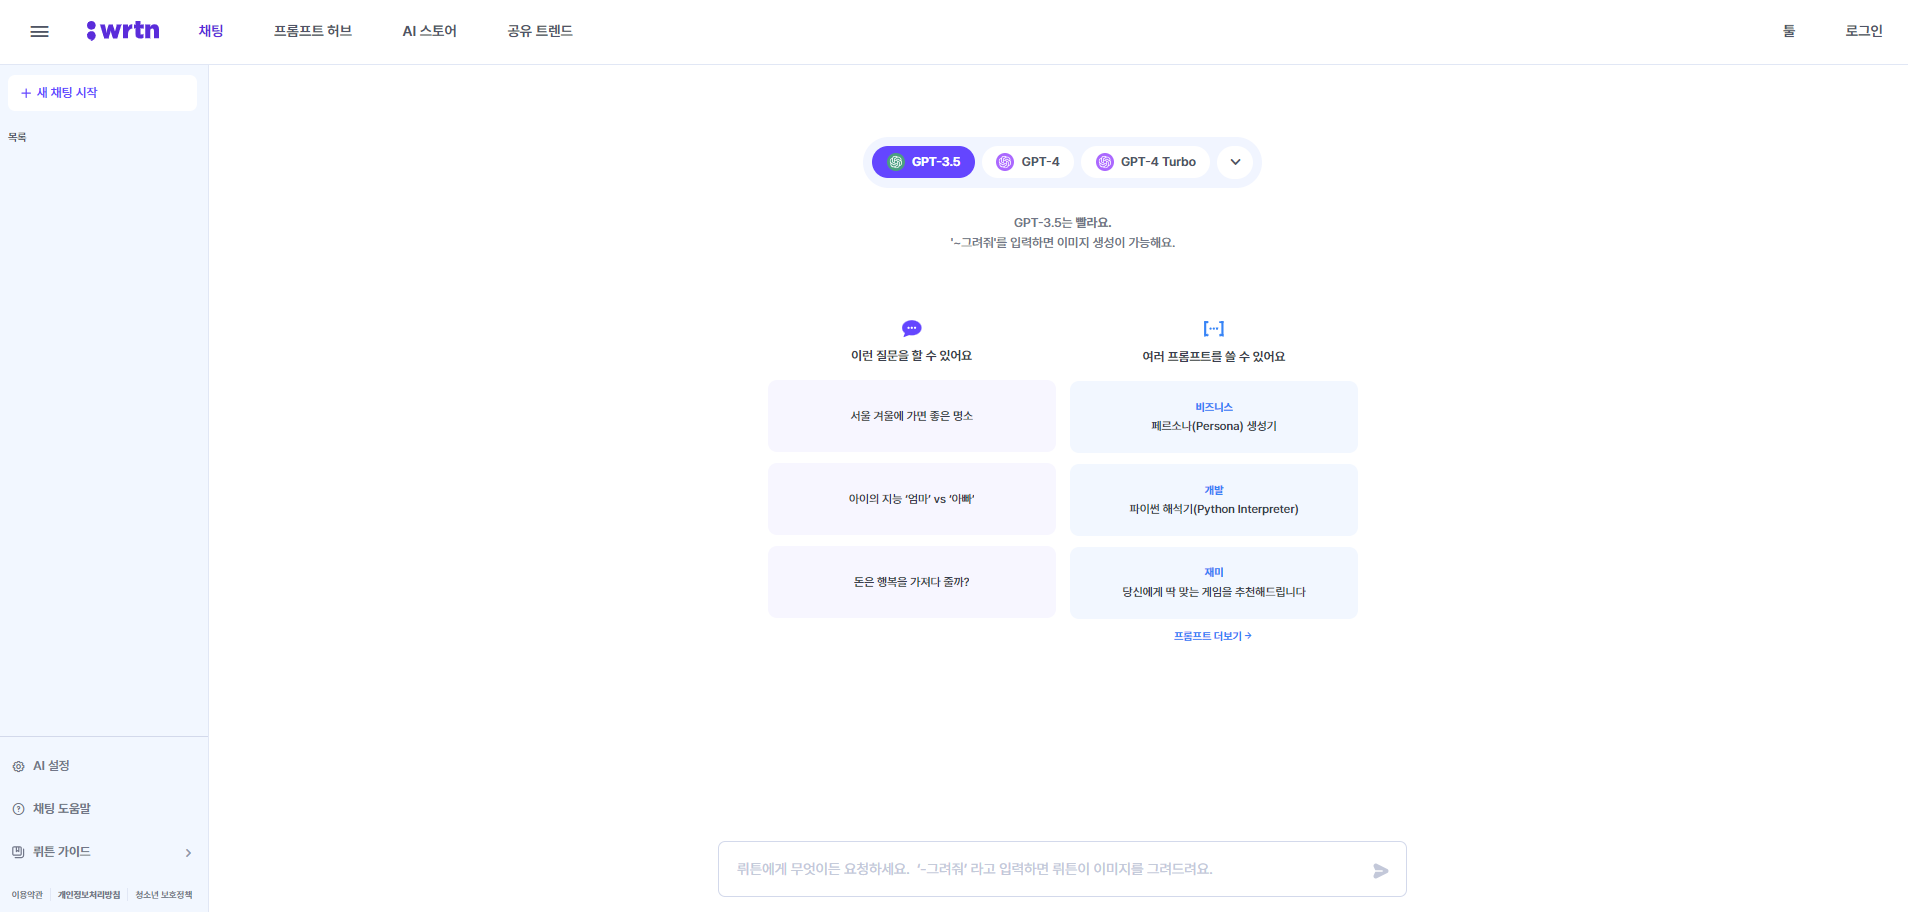Screen dimensions: 1908x912
Task: Select the GPT-4 Turbo model
Action: (1145, 161)
